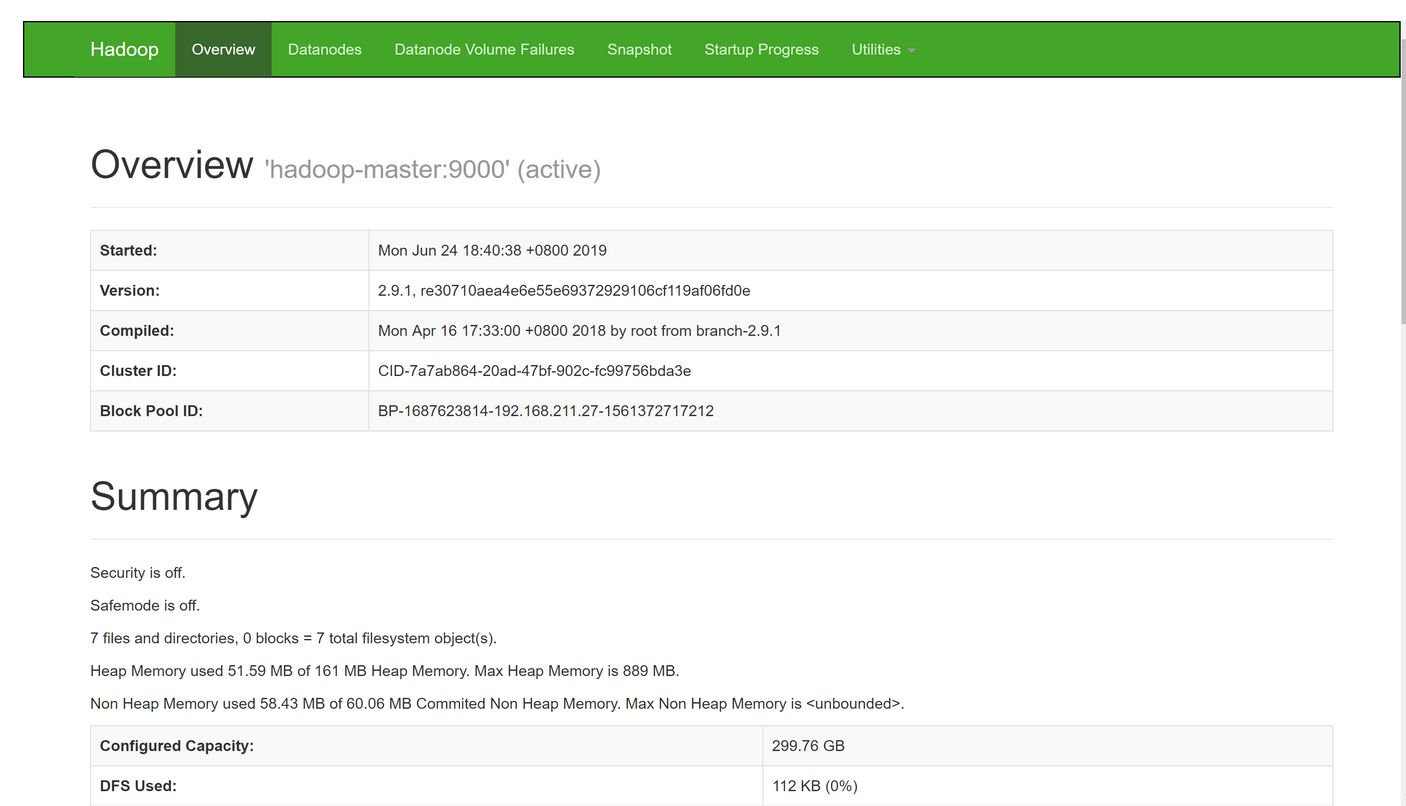The height and width of the screenshot is (806, 1406).
Task: Select version value 2.9.1, re30710aea4e6e55e...
Action: (564, 290)
